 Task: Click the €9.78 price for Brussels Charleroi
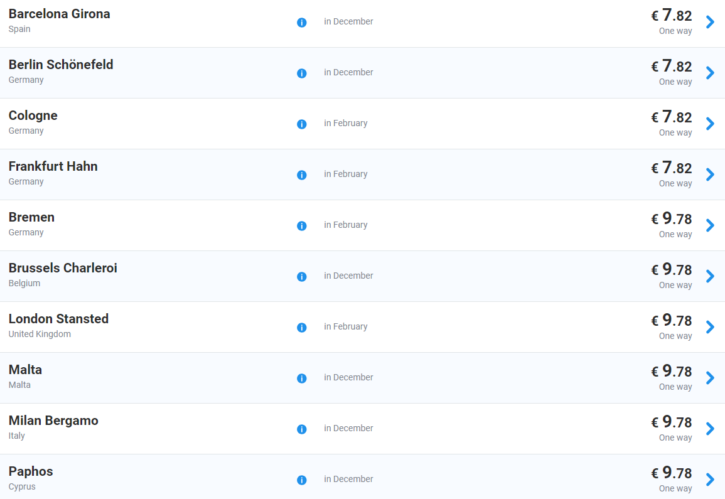click(671, 270)
